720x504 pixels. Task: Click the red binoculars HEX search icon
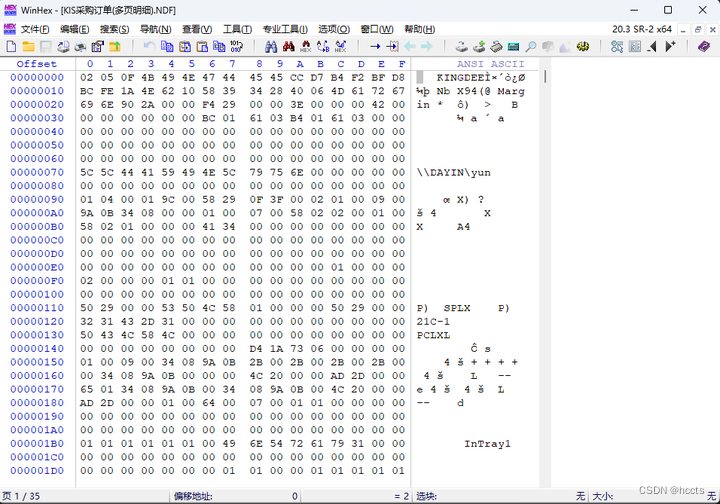point(305,46)
